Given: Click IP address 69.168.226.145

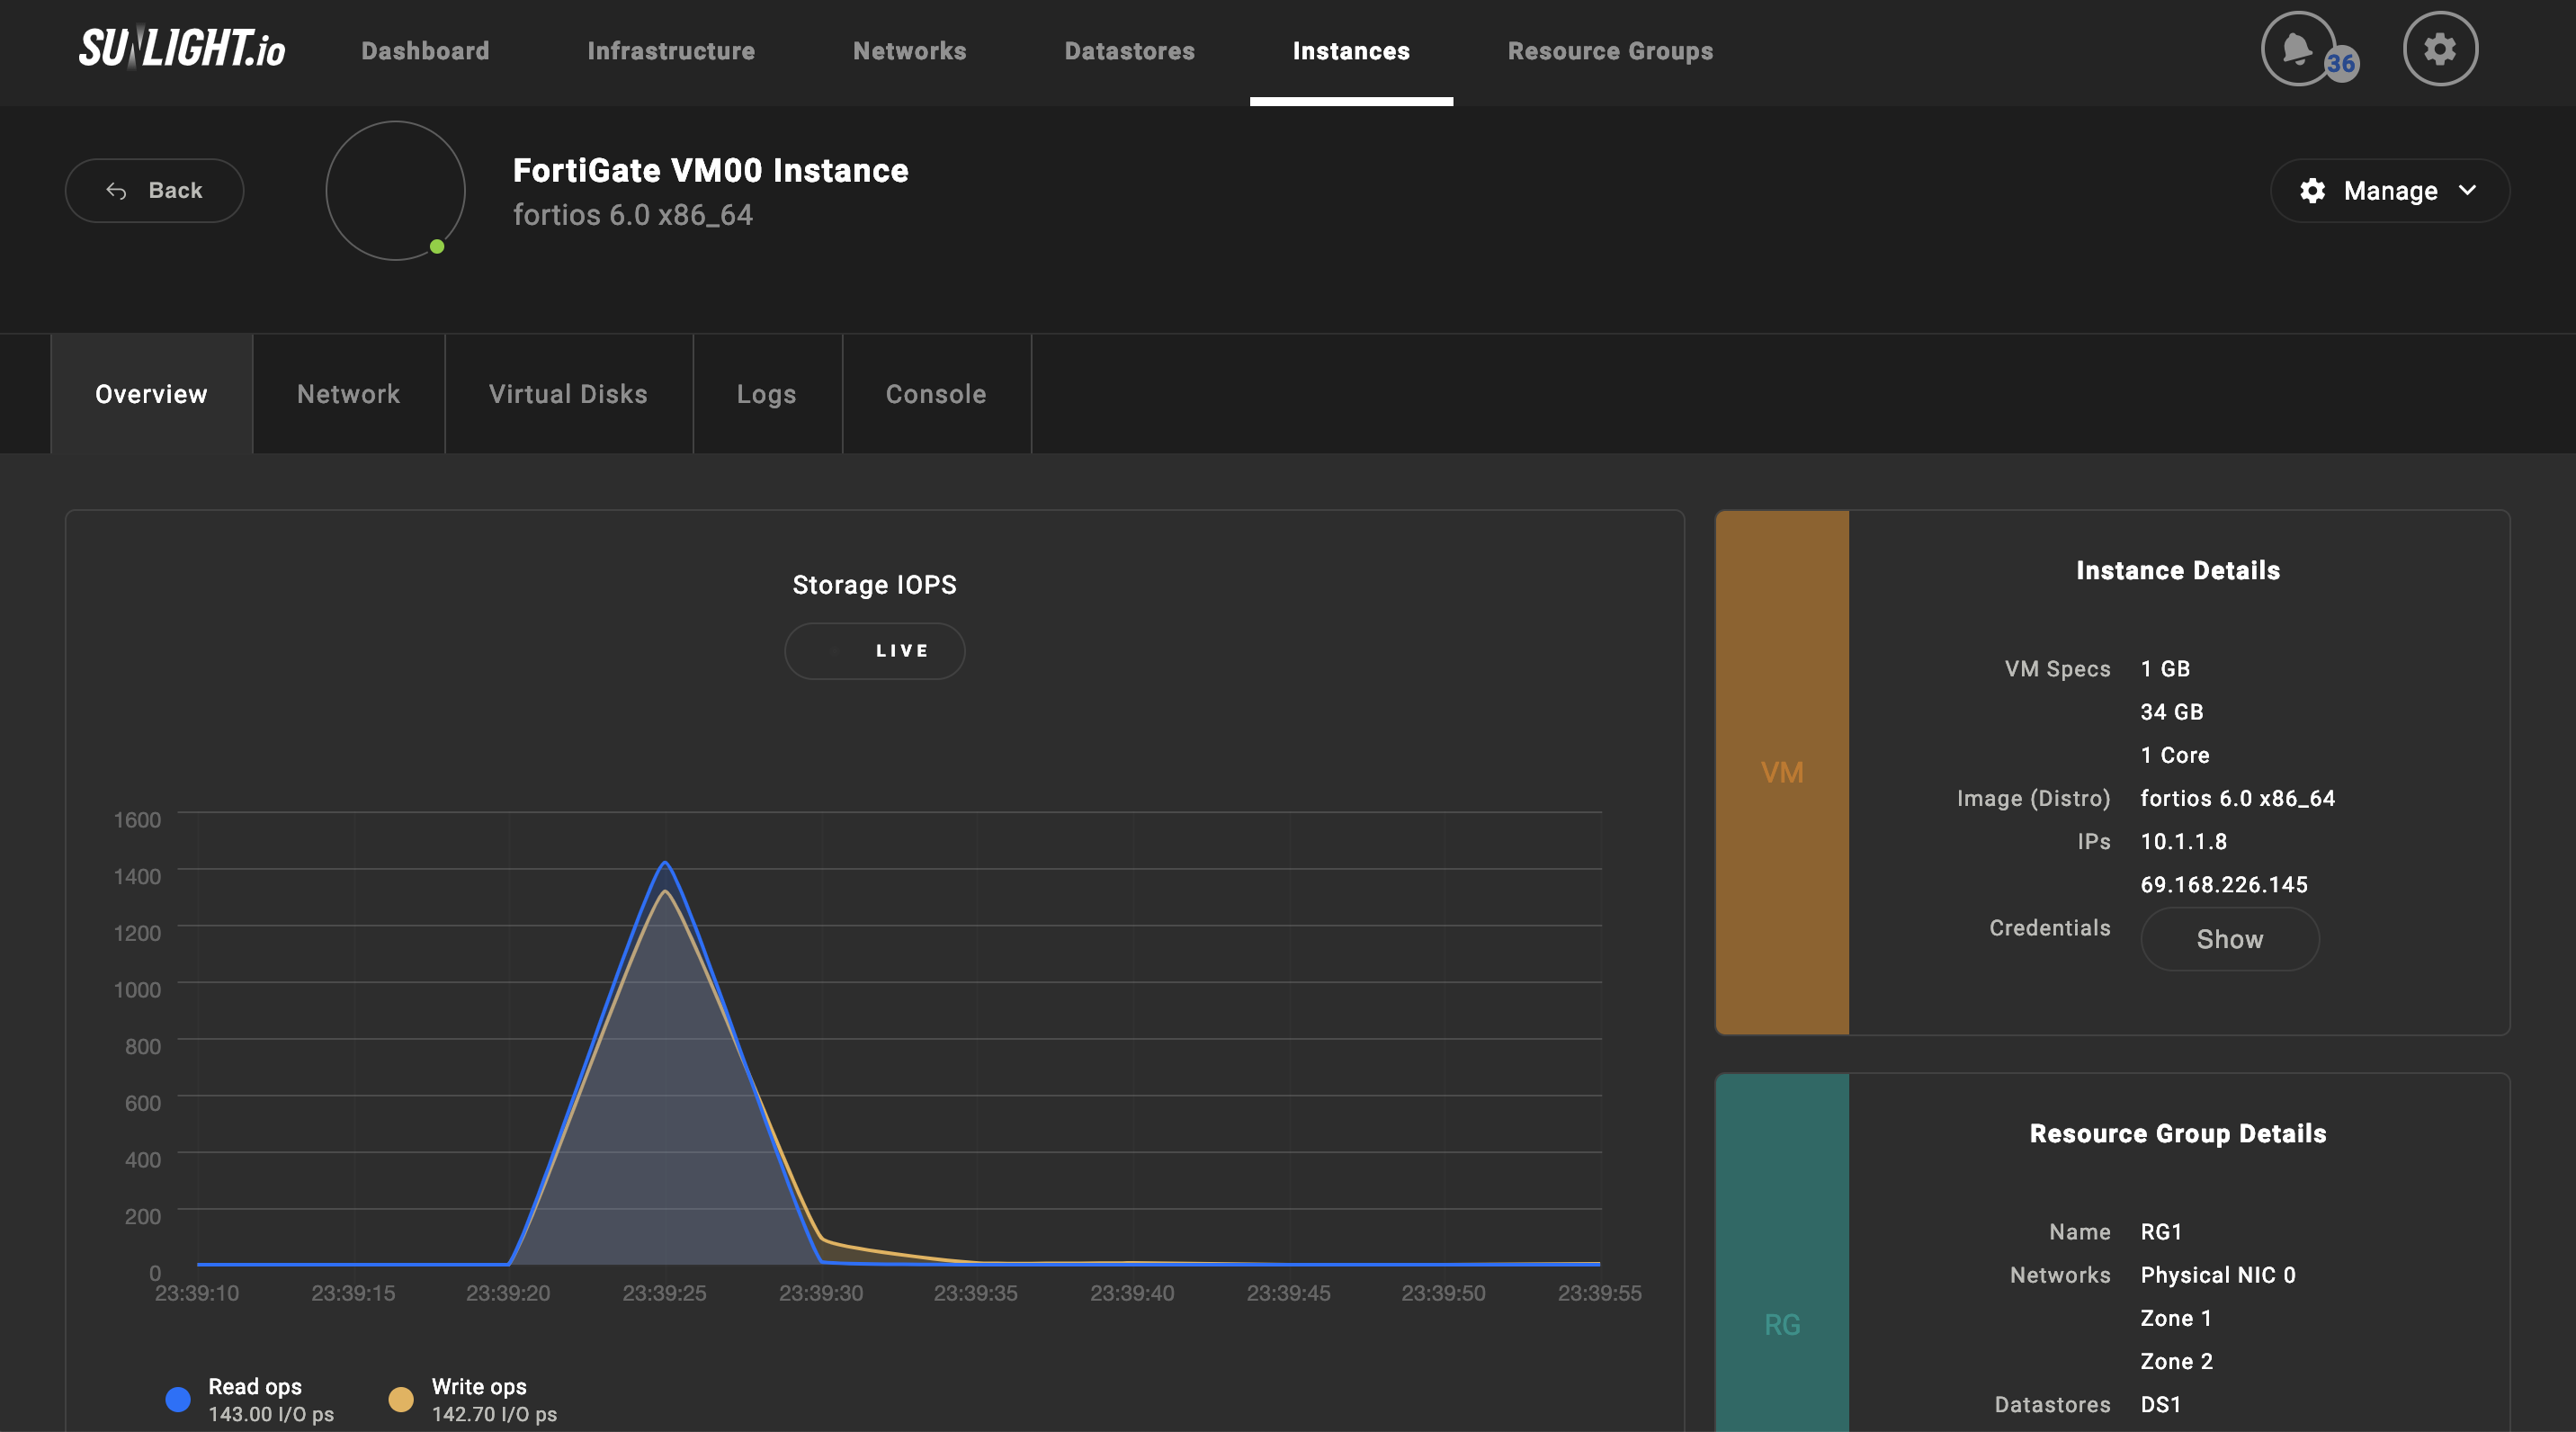Looking at the screenshot, I should (2224, 884).
